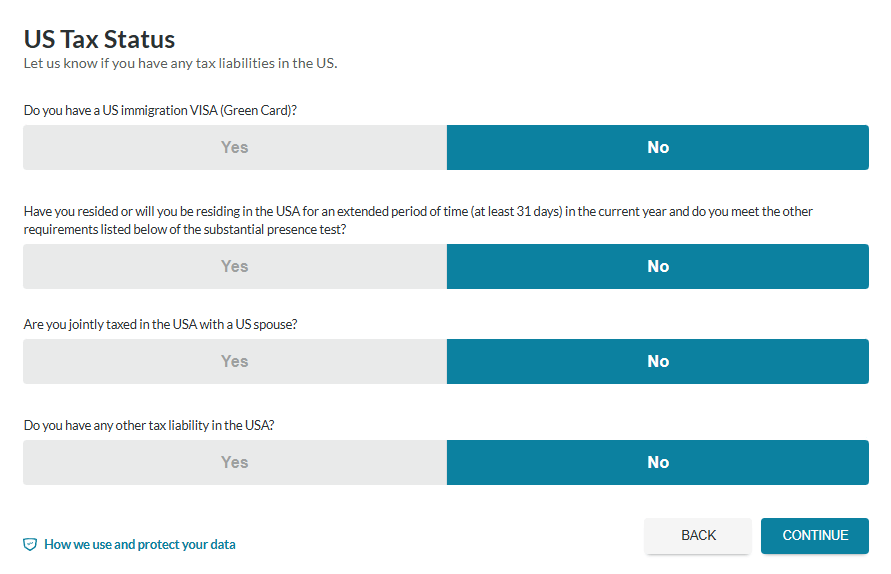Open How we use and protect your data
The image size is (891, 574).
(x=140, y=544)
